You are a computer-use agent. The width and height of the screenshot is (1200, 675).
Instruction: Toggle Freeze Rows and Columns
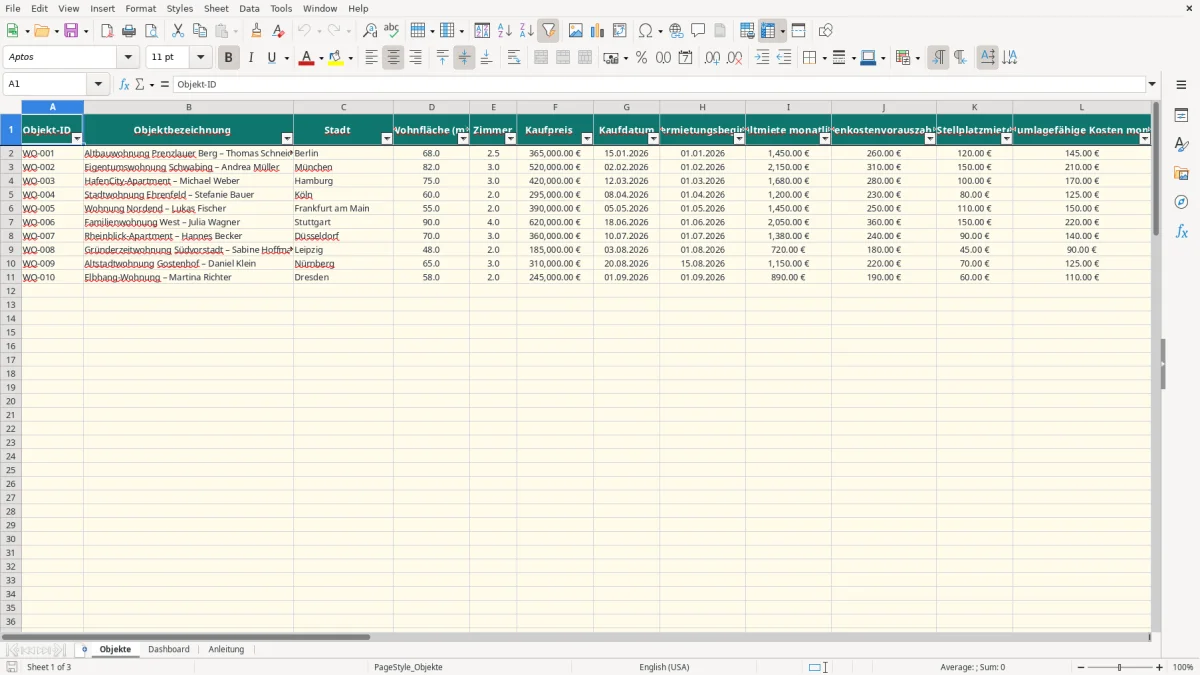pos(767,31)
